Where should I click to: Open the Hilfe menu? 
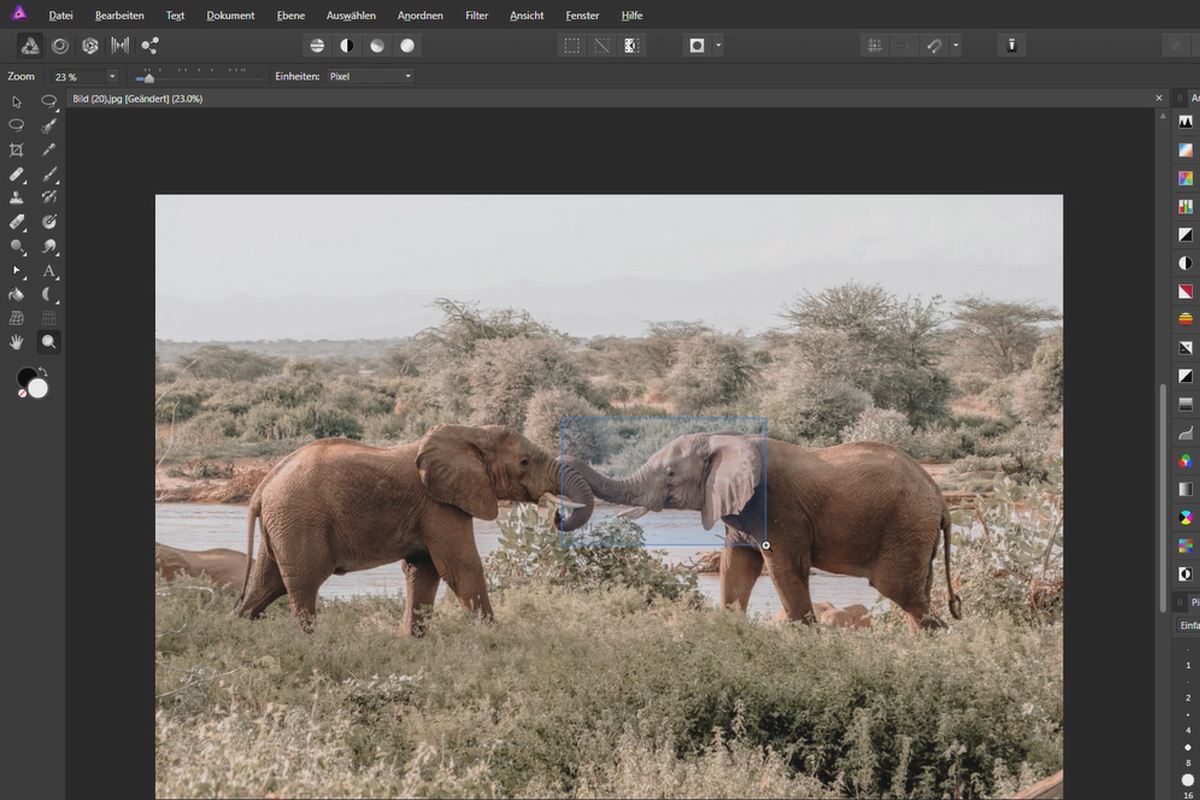(632, 15)
